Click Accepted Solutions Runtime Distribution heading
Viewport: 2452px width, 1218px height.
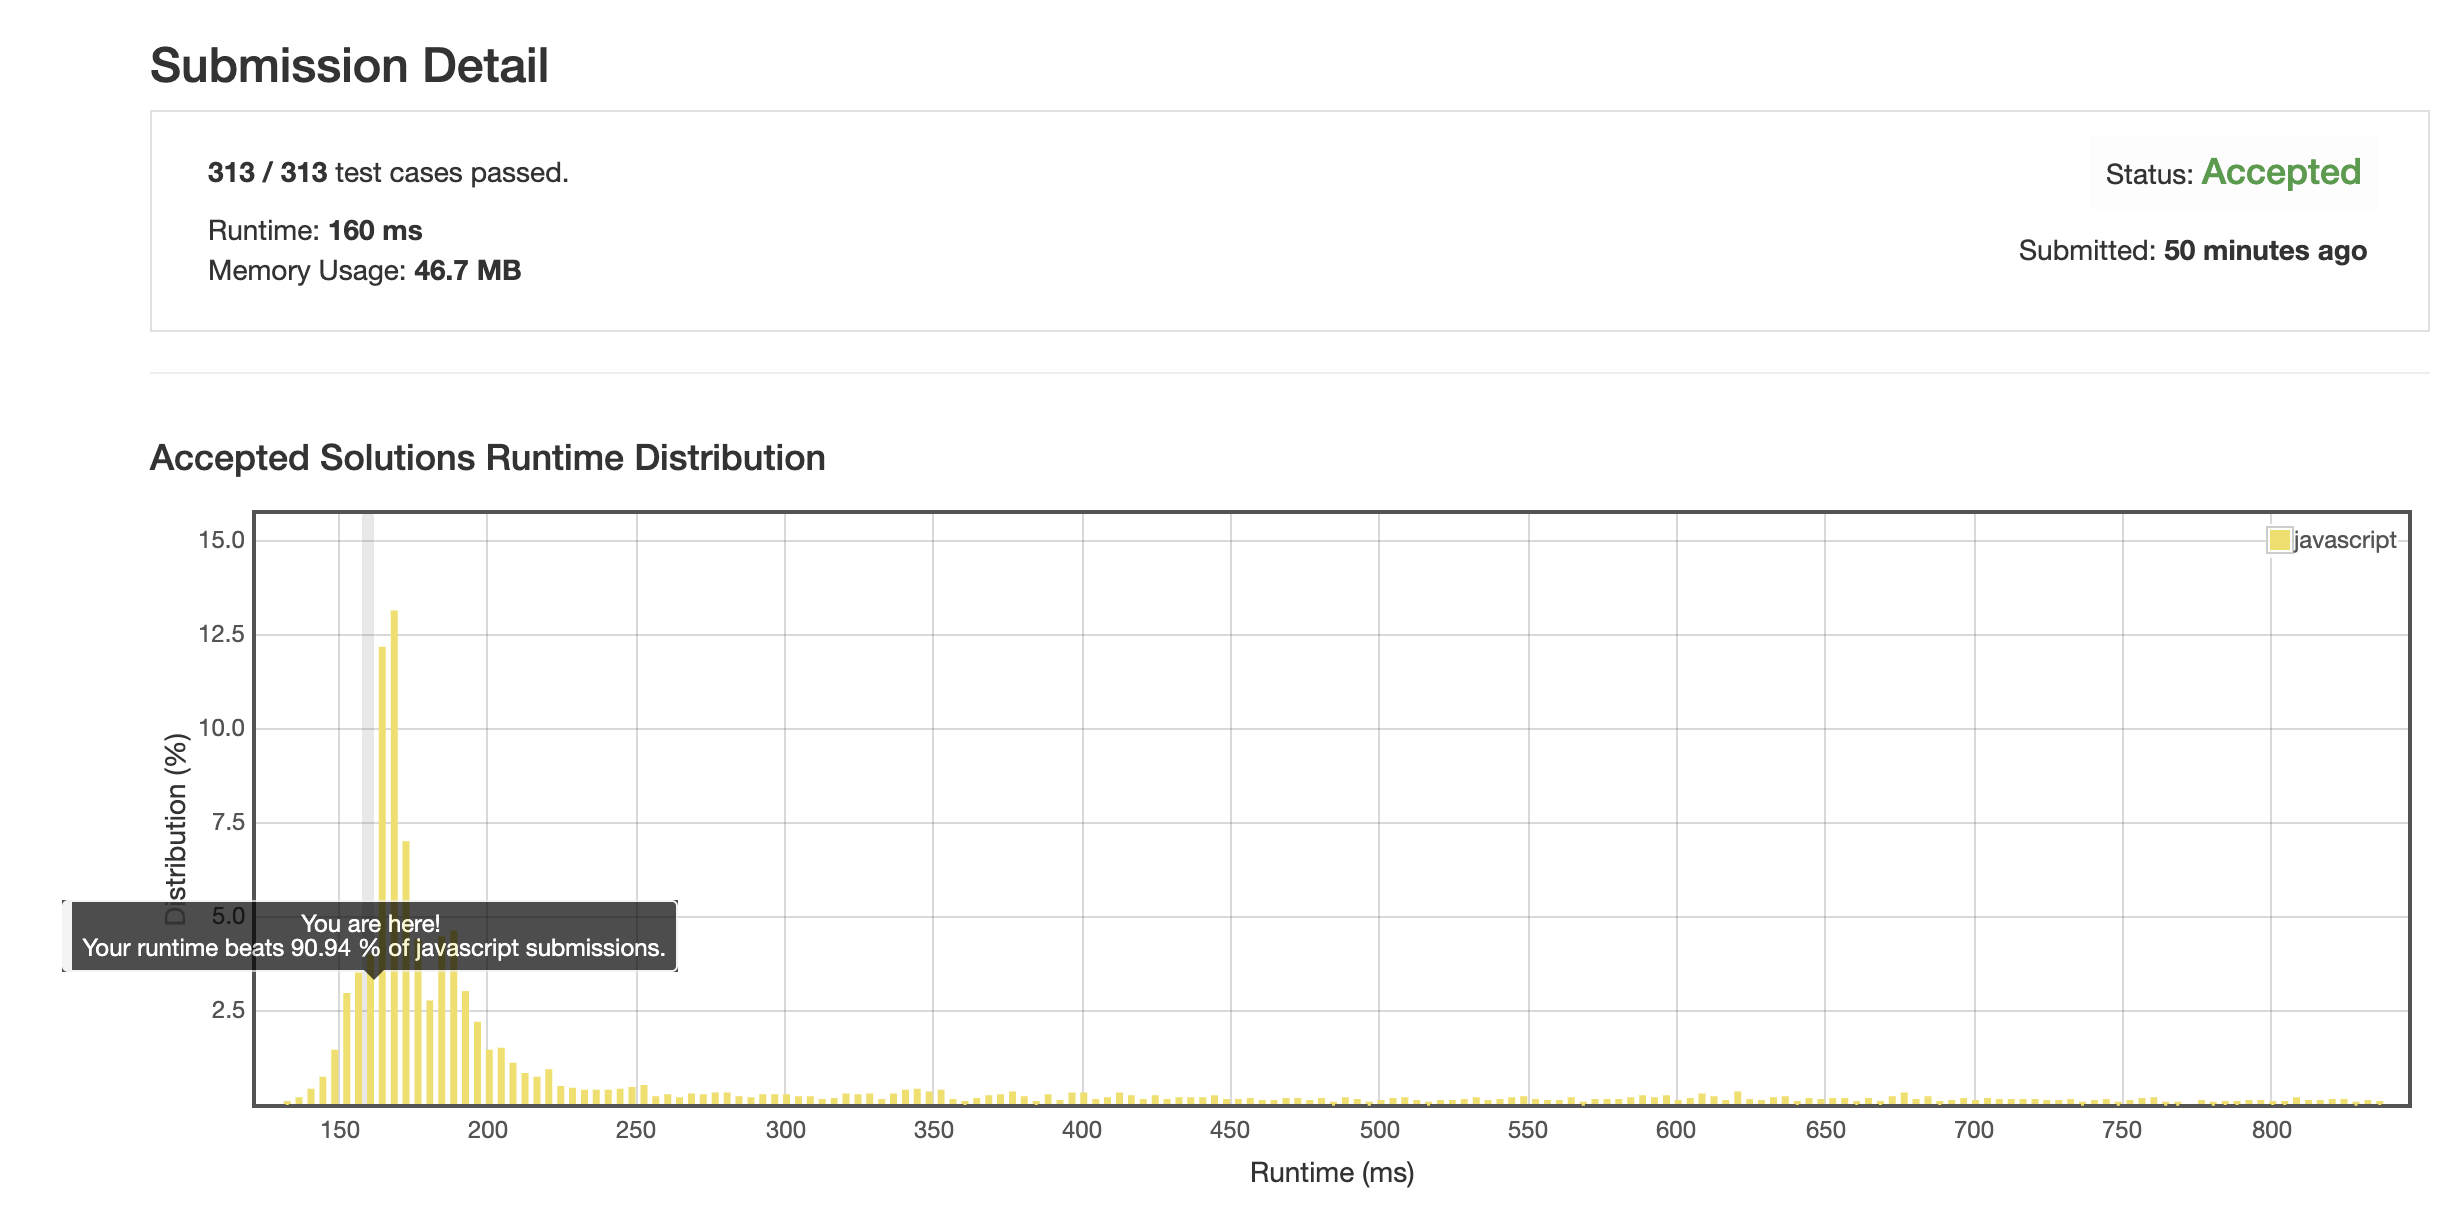click(x=487, y=458)
